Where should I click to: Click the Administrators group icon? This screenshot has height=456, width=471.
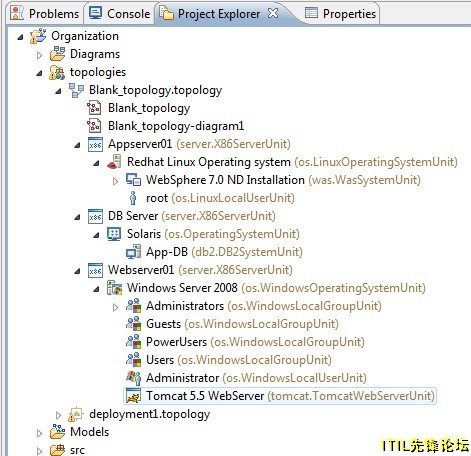133,306
